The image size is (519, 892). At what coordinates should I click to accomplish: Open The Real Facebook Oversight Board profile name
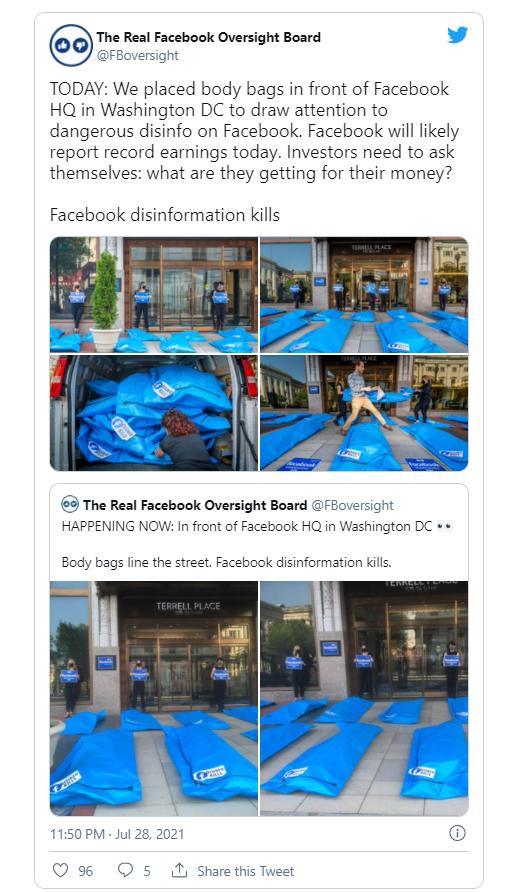pyautogui.click(x=208, y=38)
